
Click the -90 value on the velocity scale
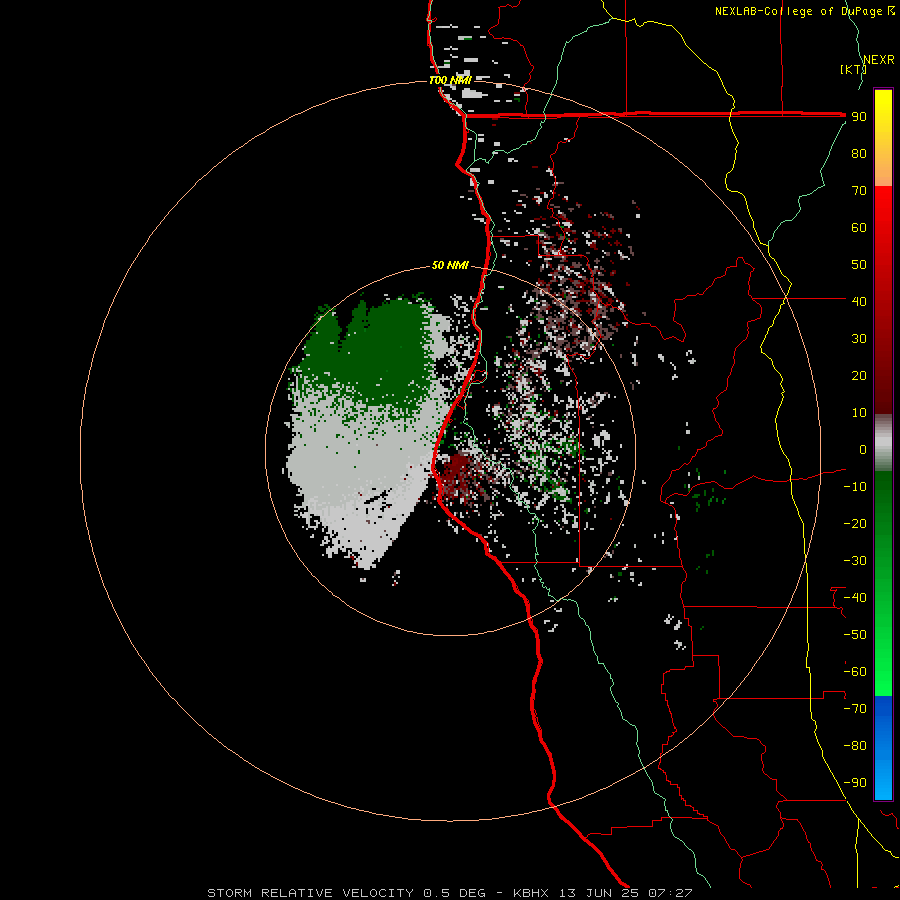855,783
